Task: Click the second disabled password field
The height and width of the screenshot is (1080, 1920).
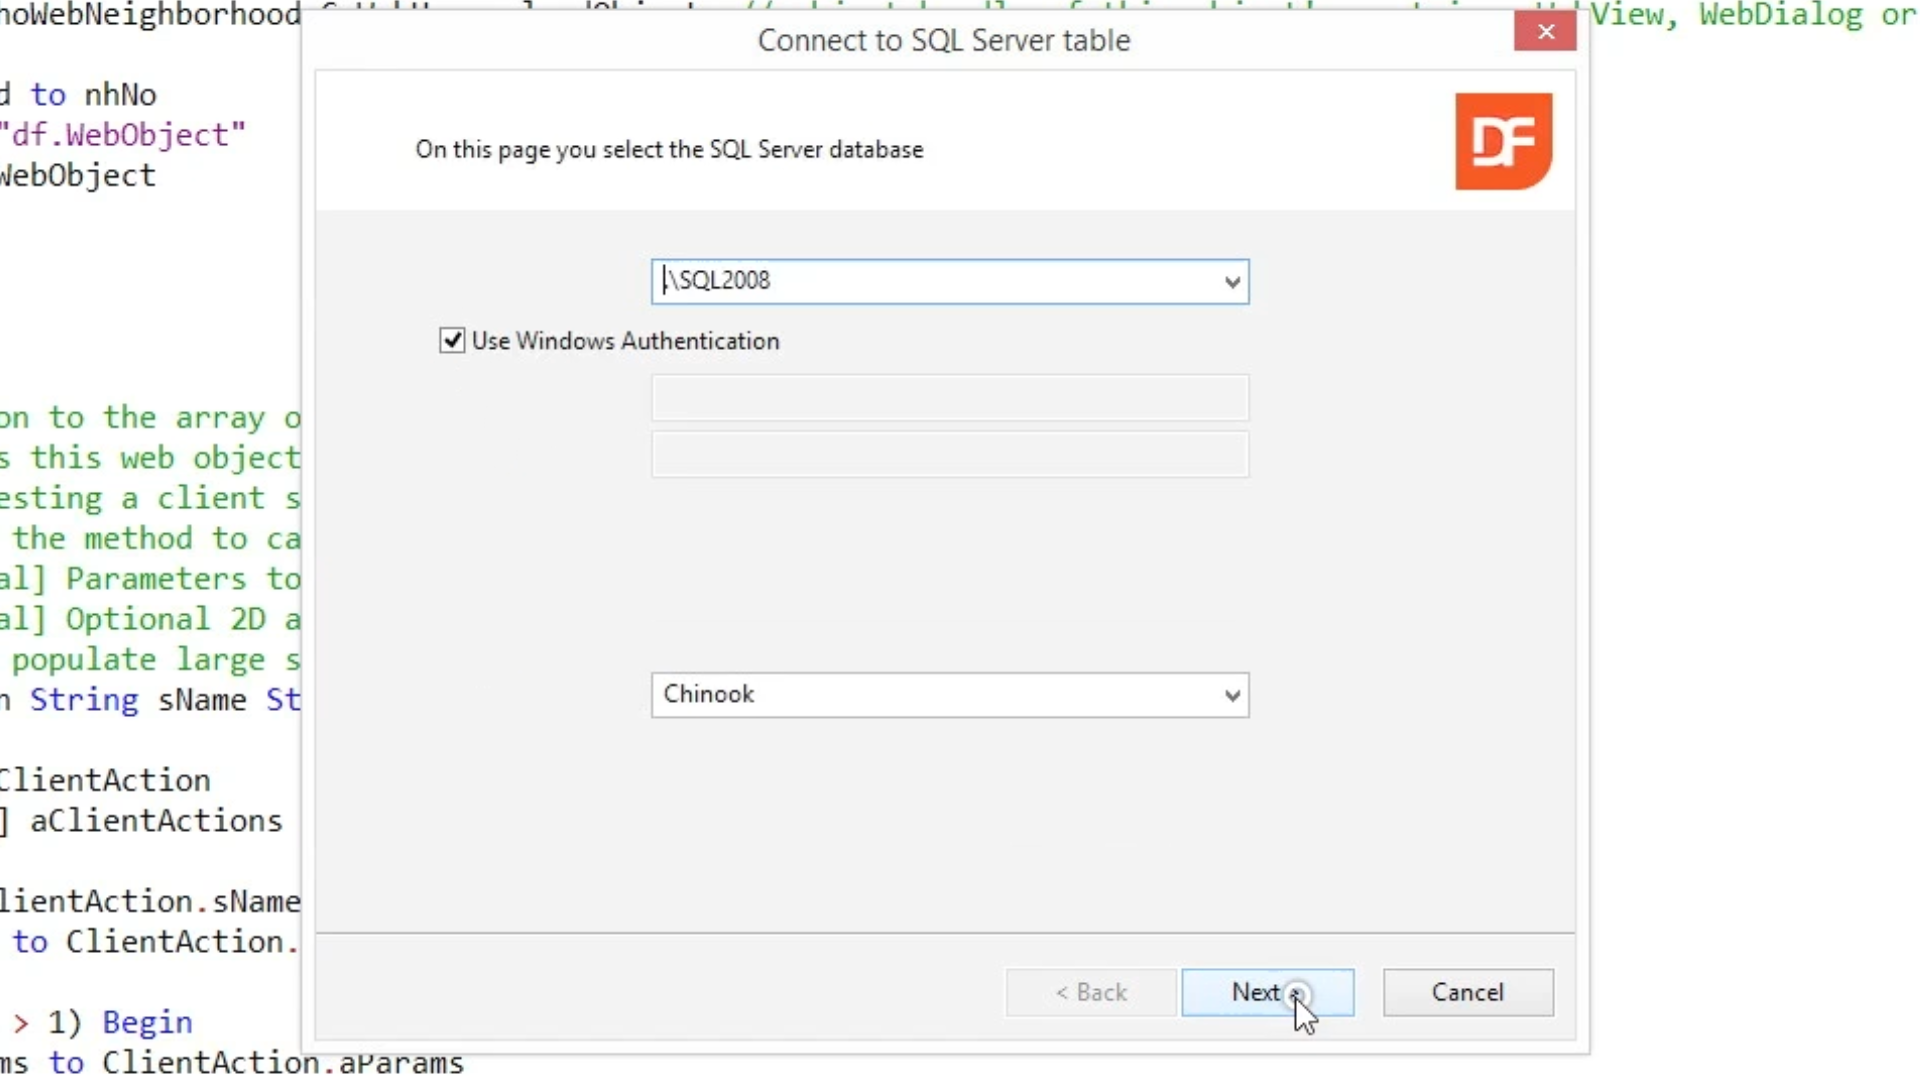Action: [949, 455]
